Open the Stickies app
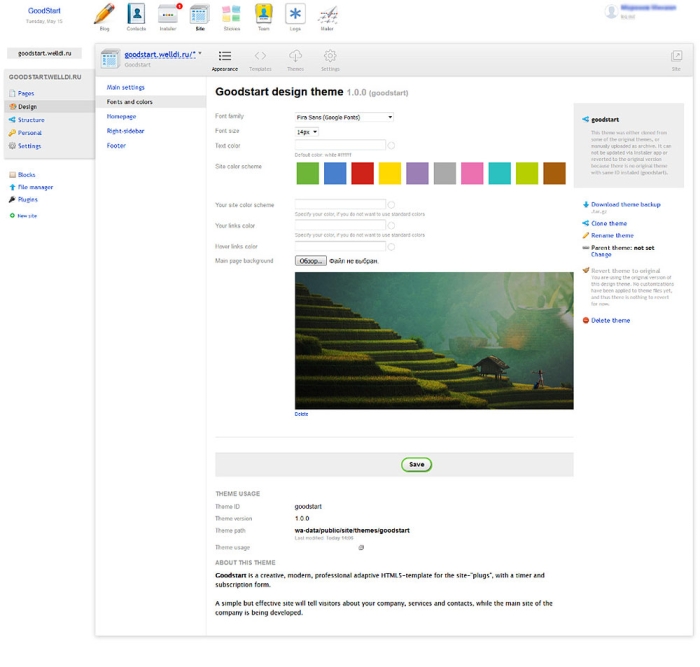The width and height of the screenshot is (700, 667). [231, 15]
